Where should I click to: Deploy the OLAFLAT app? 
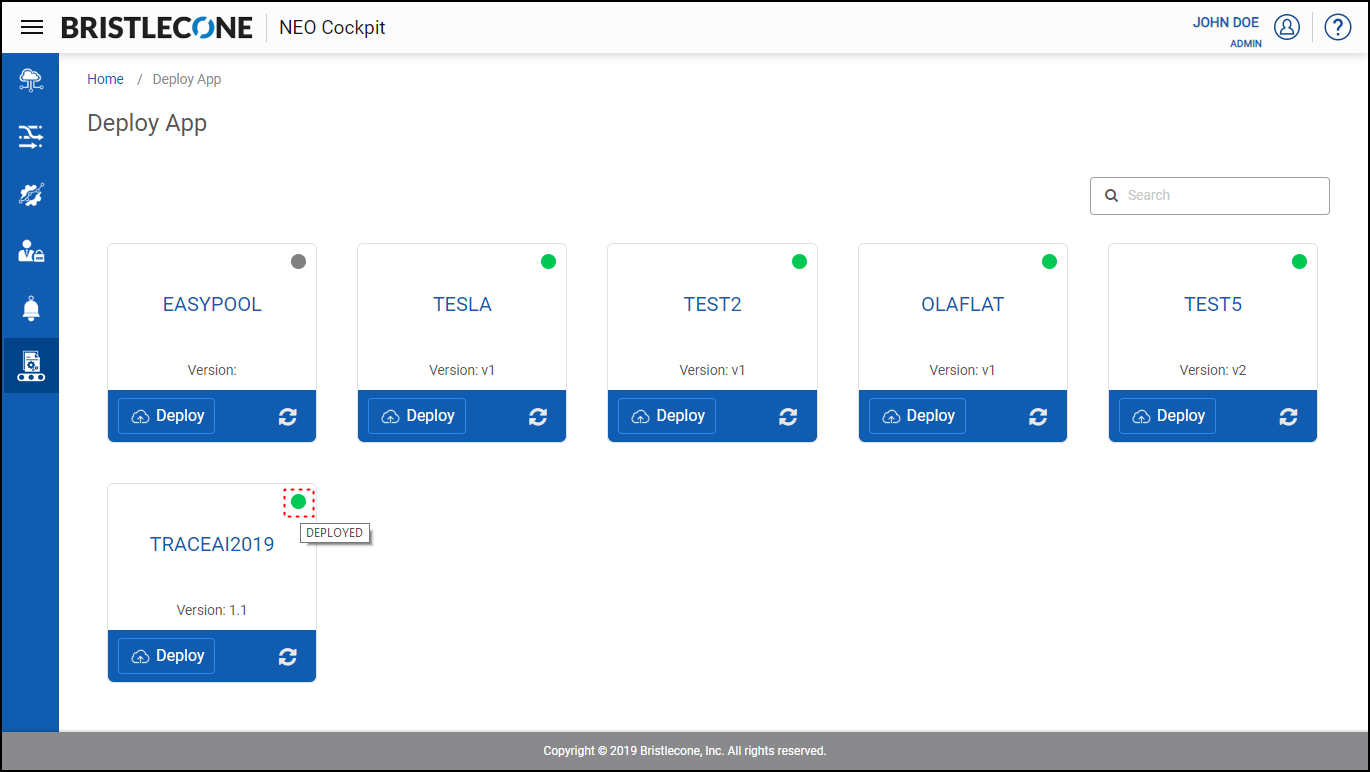coord(917,416)
